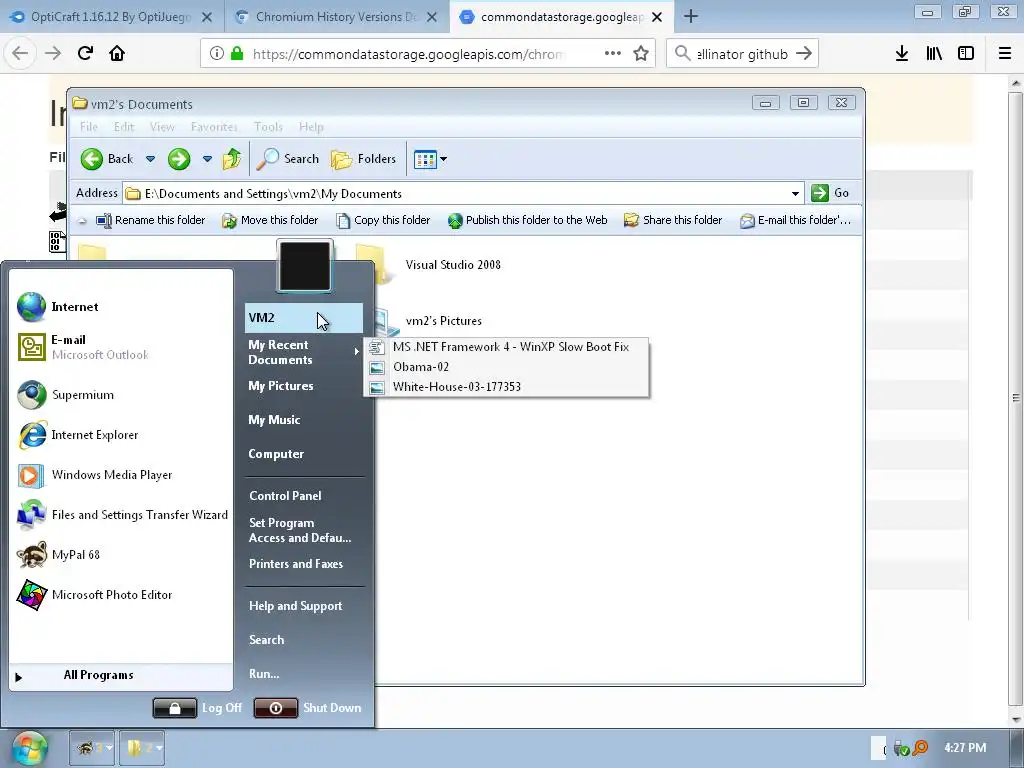
Task: Open browser downloads arrow icon
Action: coord(902,54)
